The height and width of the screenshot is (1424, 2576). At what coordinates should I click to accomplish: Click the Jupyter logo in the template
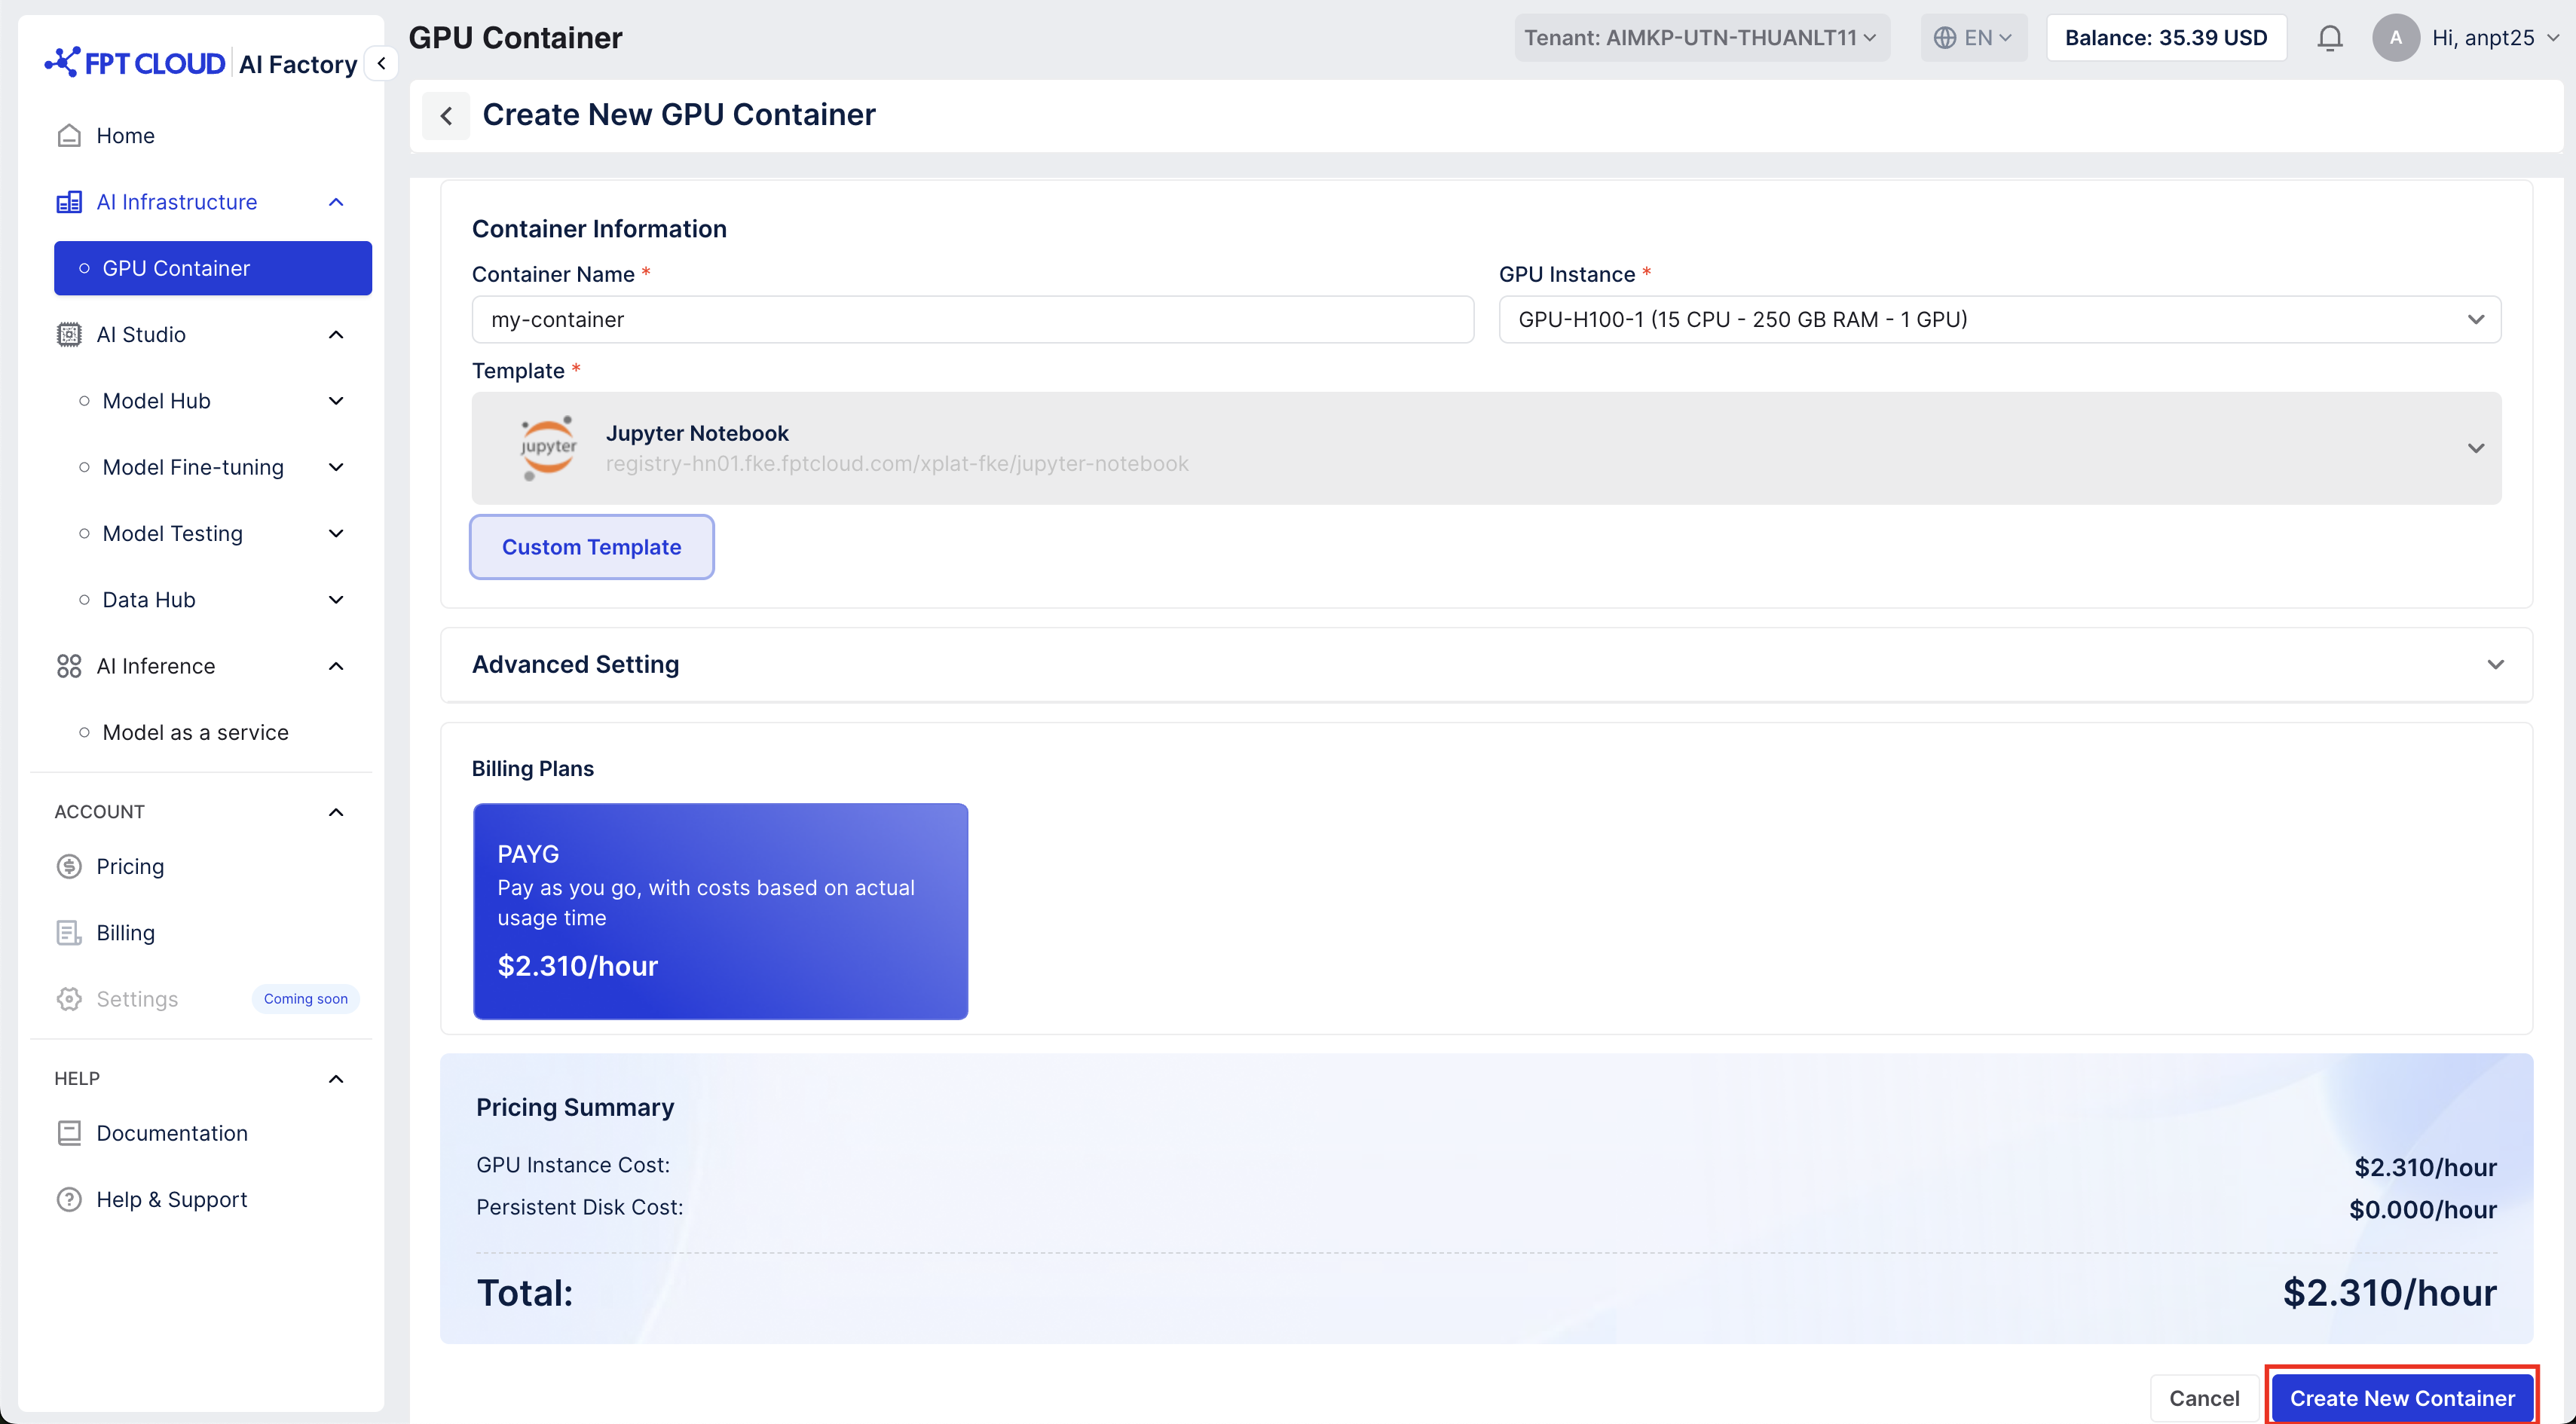click(x=548, y=448)
